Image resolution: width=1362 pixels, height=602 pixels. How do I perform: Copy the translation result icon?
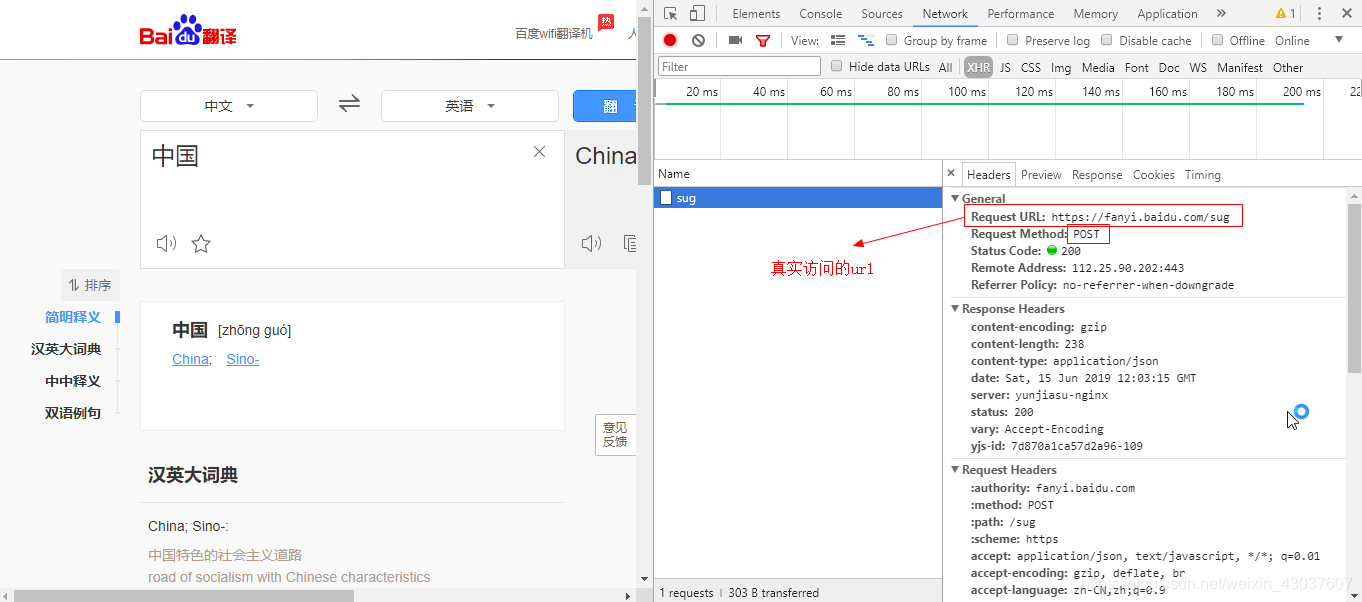tap(629, 243)
